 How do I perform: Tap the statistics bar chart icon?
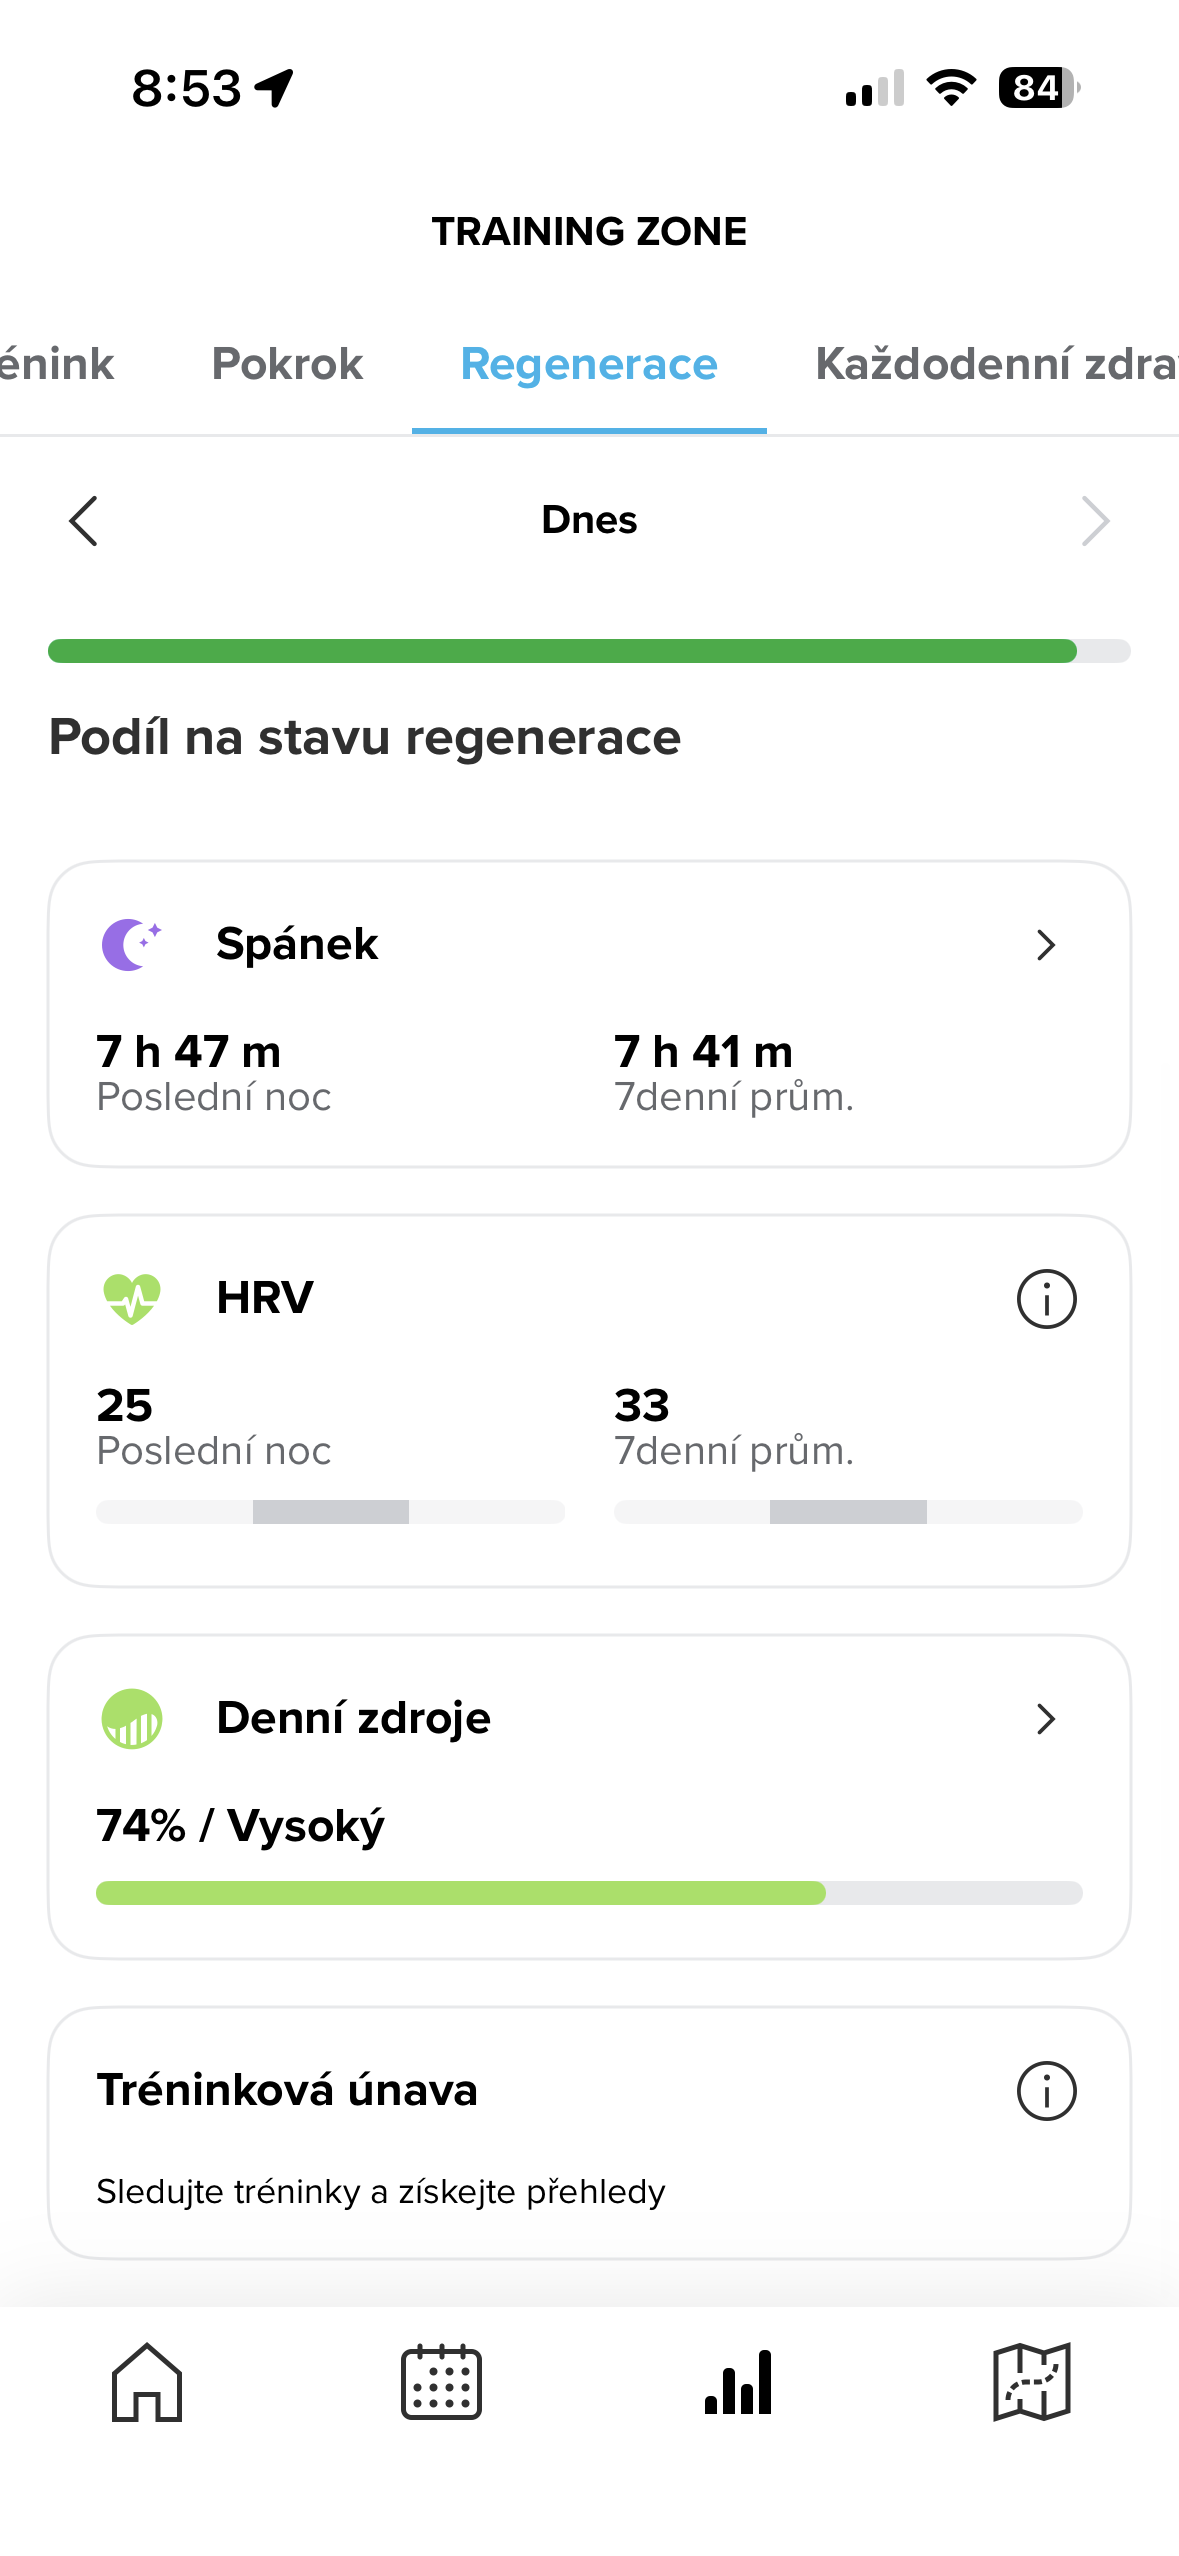pos(738,2382)
